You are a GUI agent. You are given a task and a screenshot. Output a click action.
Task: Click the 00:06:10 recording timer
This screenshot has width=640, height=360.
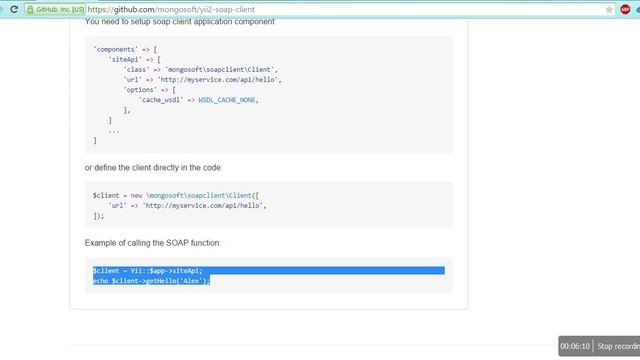(x=575, y=346)
